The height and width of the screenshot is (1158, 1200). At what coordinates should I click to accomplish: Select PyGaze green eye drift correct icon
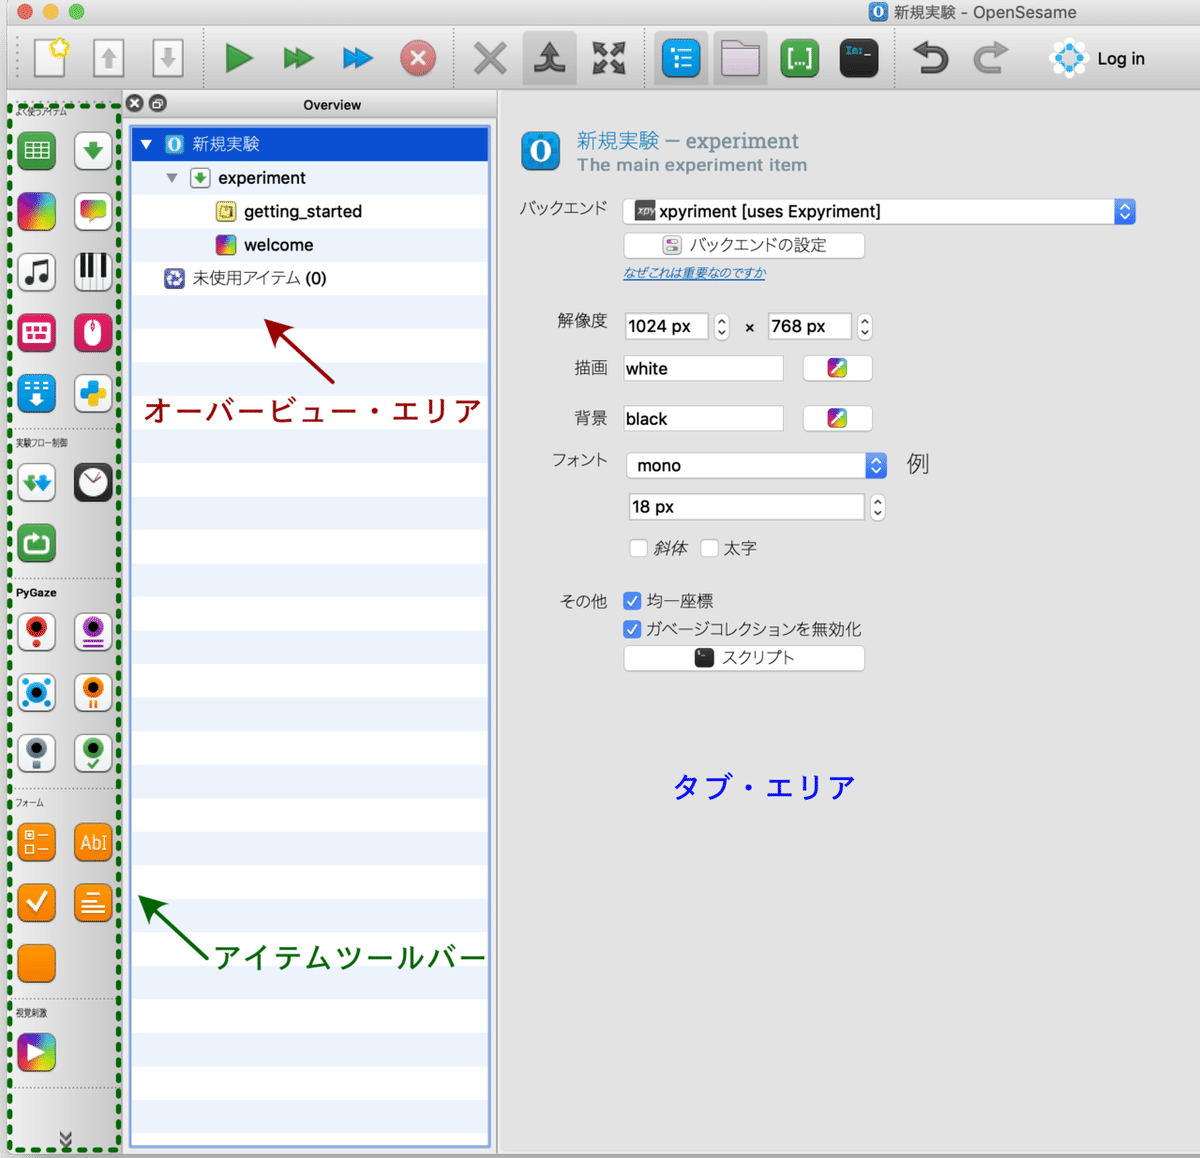[x=93, y=753]
